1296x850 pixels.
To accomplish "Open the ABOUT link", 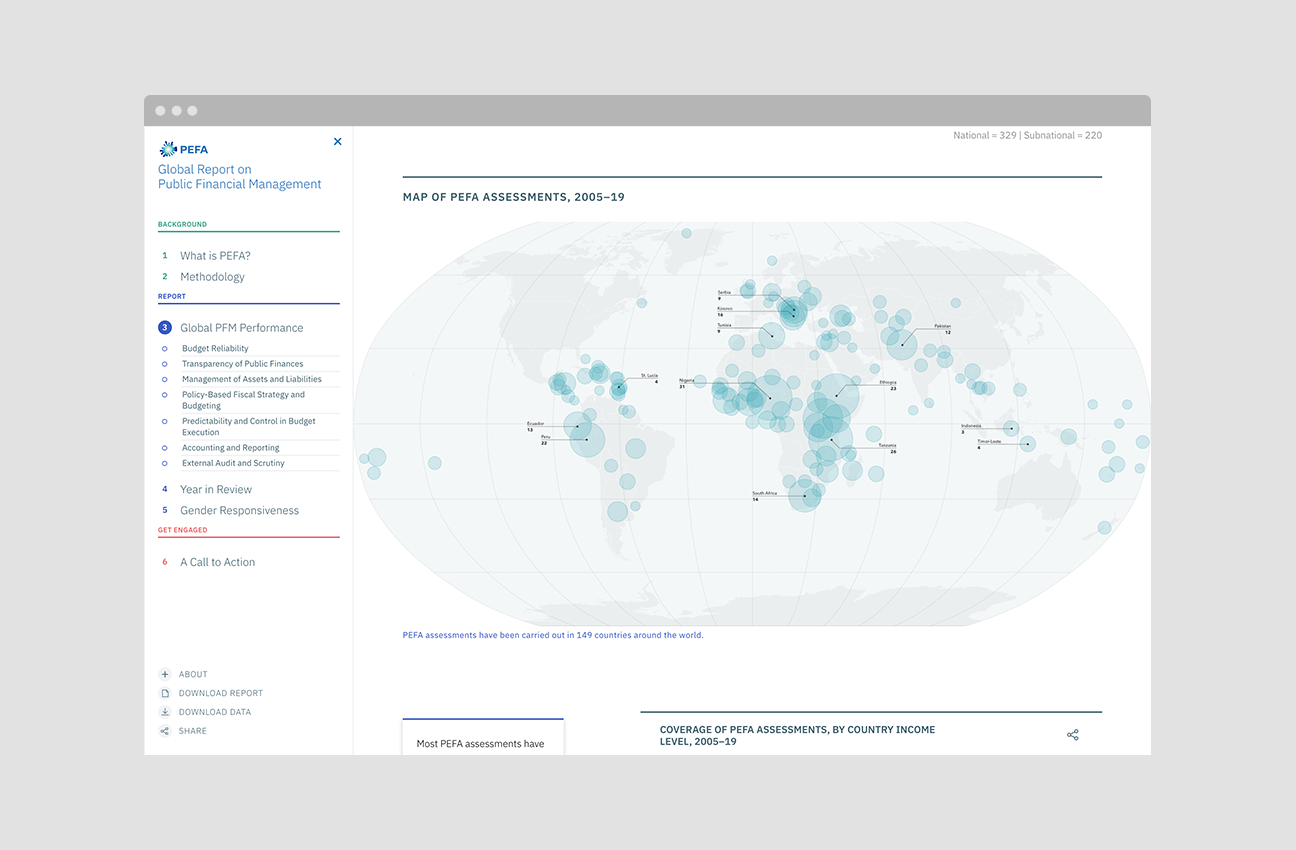I will tap(193, 675).
